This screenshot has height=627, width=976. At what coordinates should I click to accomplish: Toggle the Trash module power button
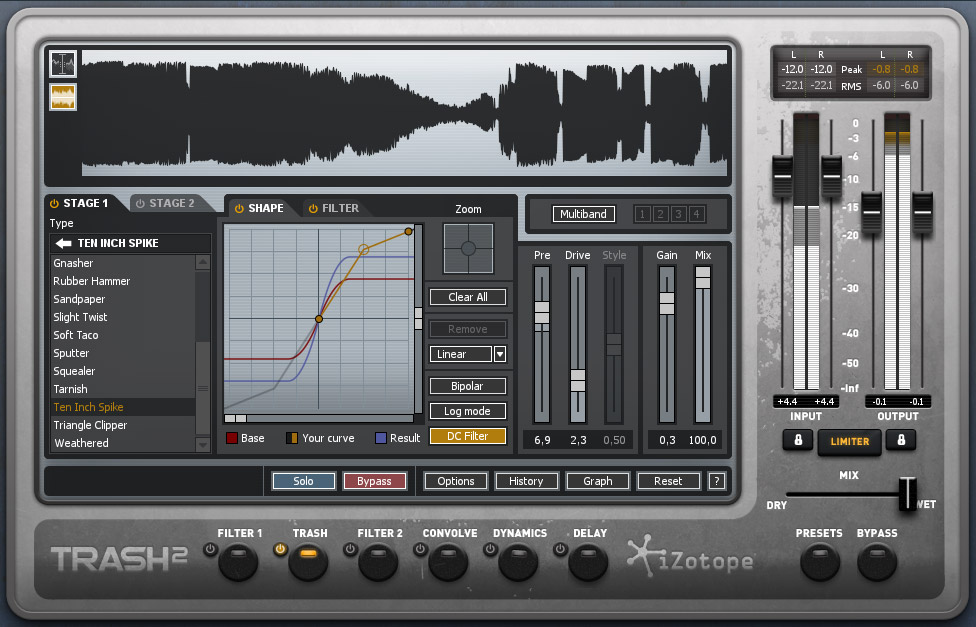(x=283, y=548)
